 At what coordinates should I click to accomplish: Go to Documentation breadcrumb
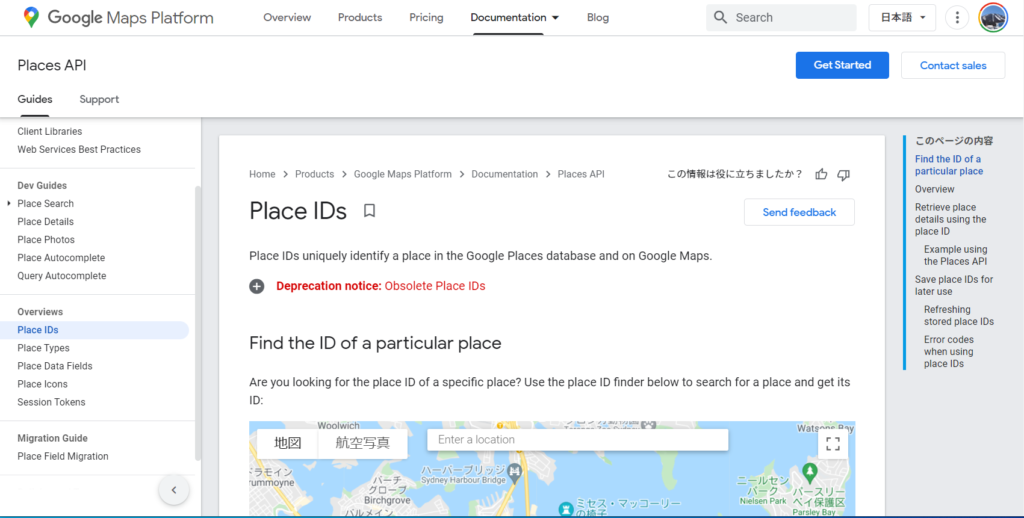[505, 174]
